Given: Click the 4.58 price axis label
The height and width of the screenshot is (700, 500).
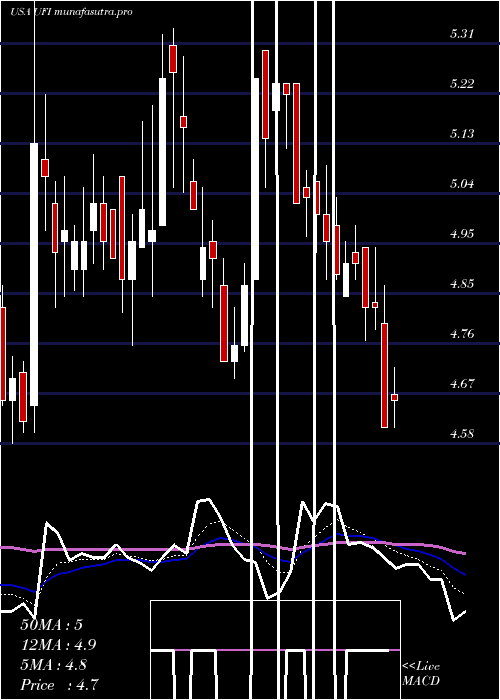Looking at the screenshot, I should click(462, 434).
